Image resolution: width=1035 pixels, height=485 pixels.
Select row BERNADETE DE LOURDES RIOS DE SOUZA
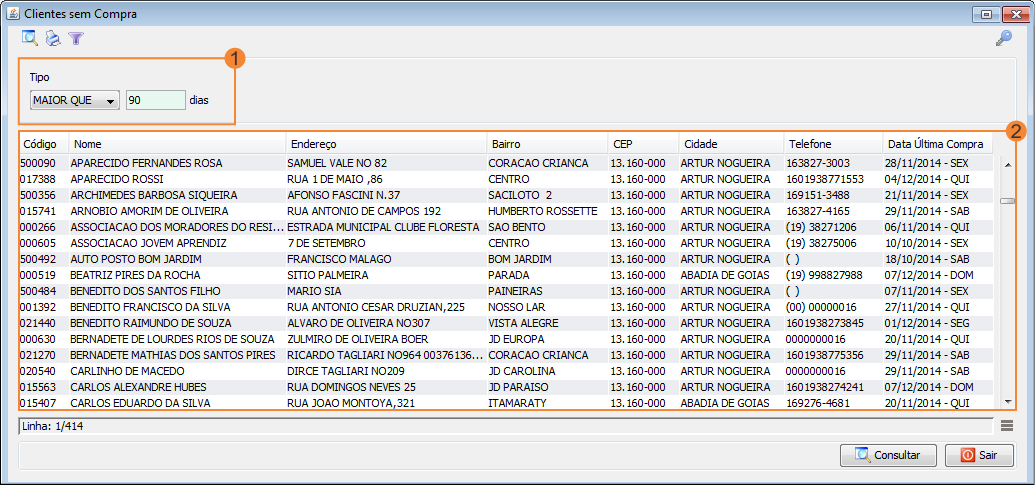[506, 339]
